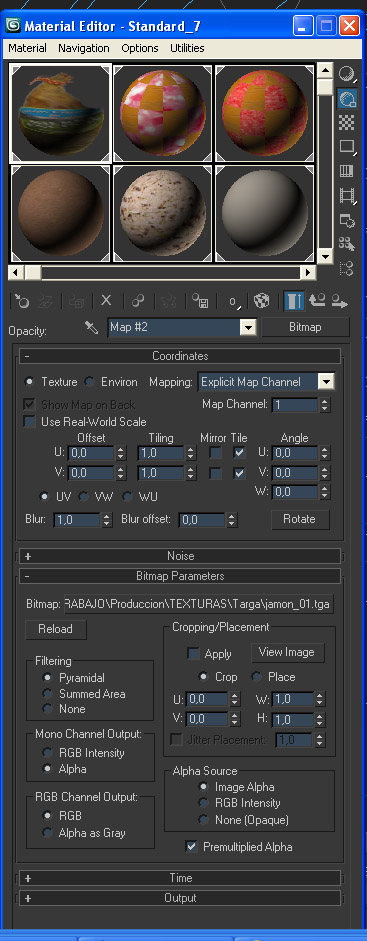Expand the Output rollout
The width and height of the screenshot is (367, 941).
coord(180,898)
